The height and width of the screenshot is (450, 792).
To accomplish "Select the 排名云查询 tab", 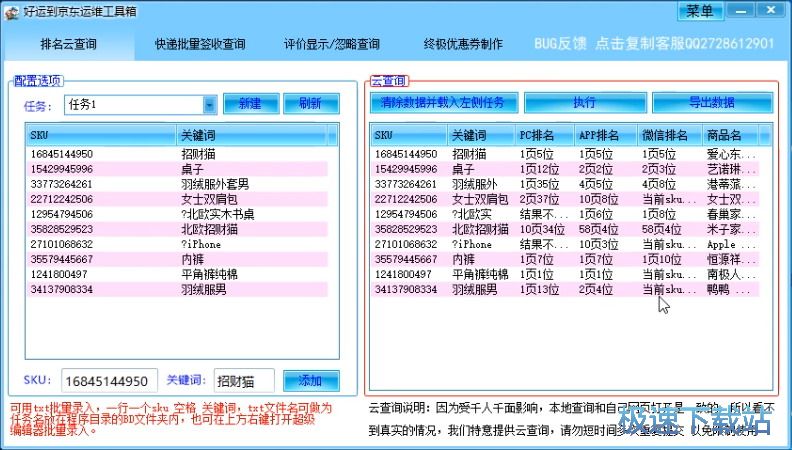I will (68, 44).
